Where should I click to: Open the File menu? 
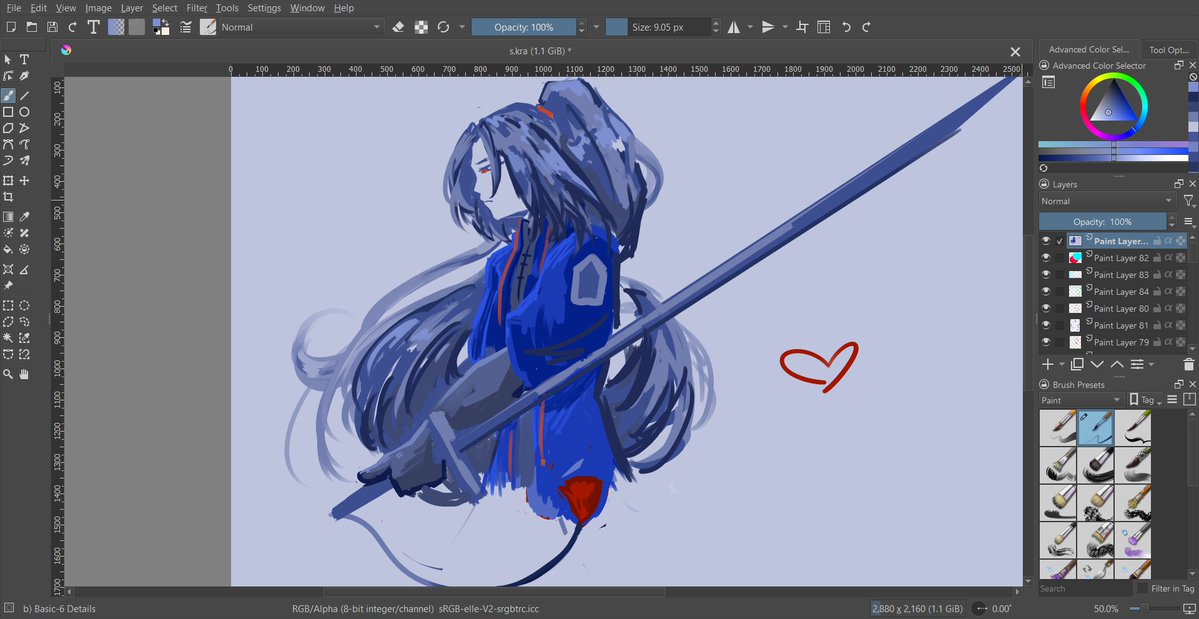point(14,8)
